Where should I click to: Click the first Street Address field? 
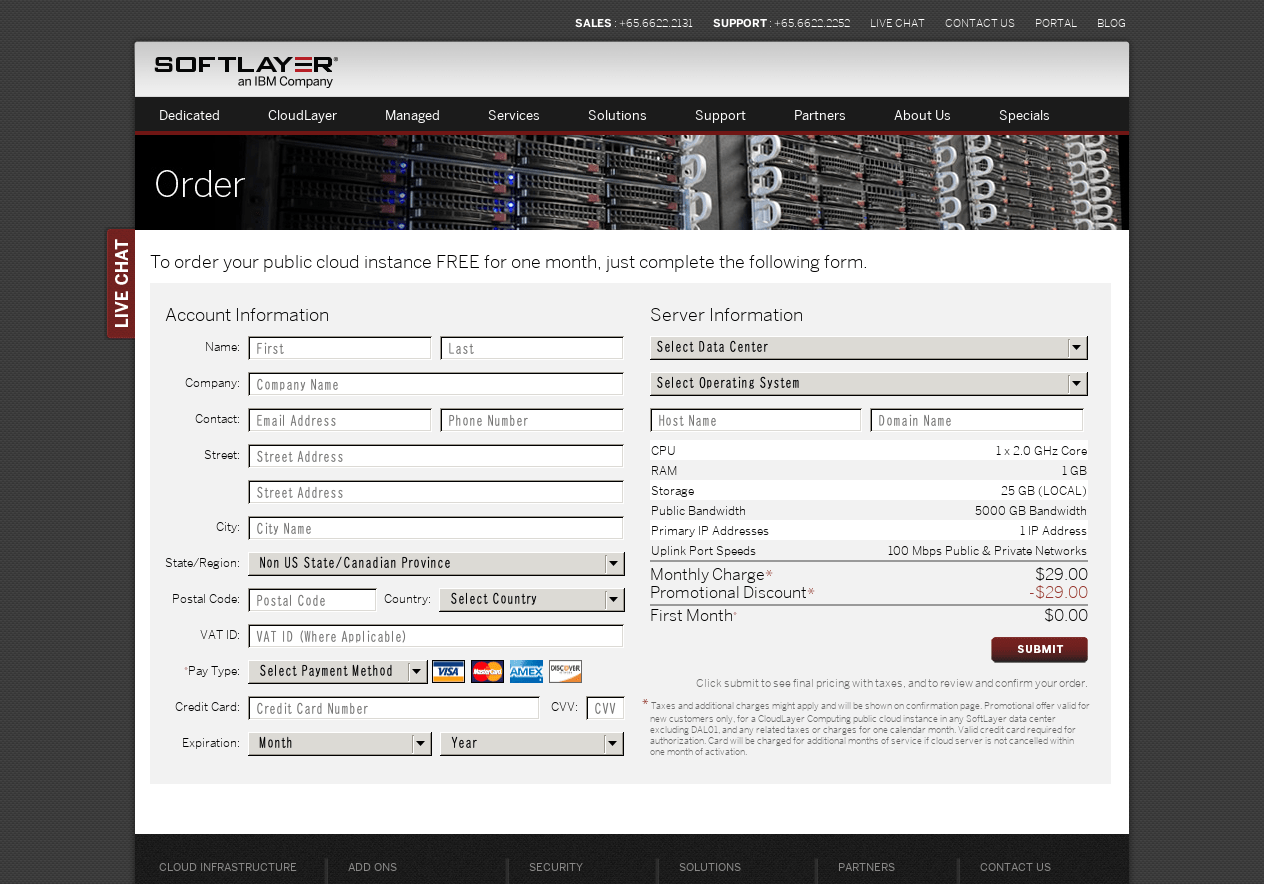point(436,456)
